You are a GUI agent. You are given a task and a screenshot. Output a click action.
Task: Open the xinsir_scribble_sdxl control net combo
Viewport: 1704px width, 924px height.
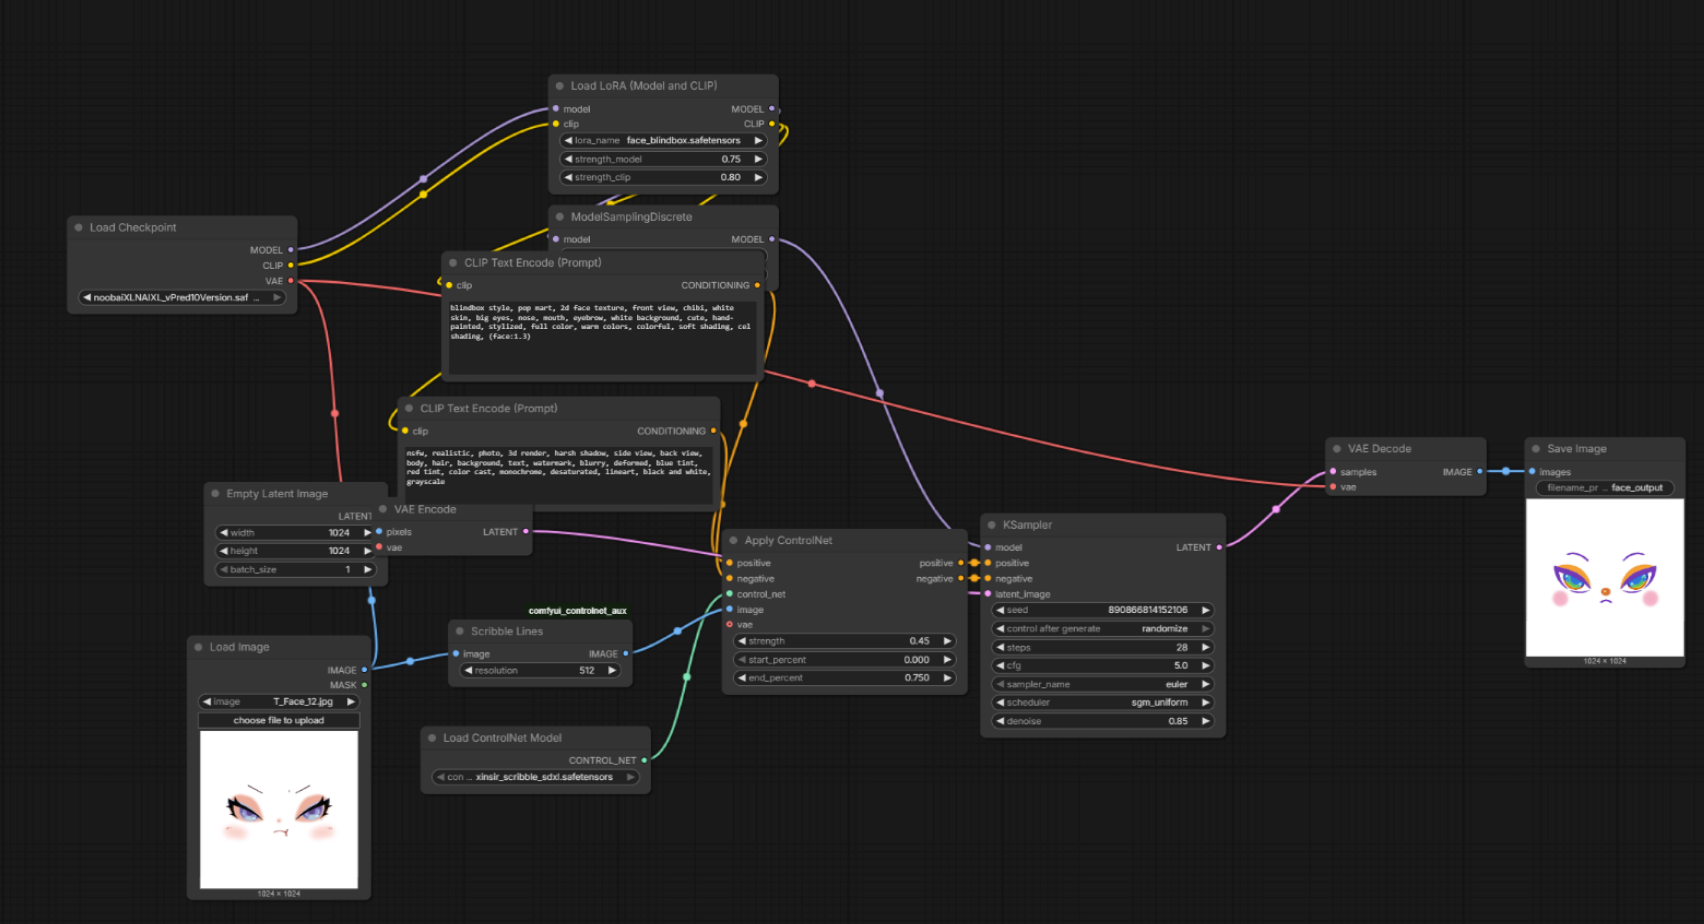(536, 777)
